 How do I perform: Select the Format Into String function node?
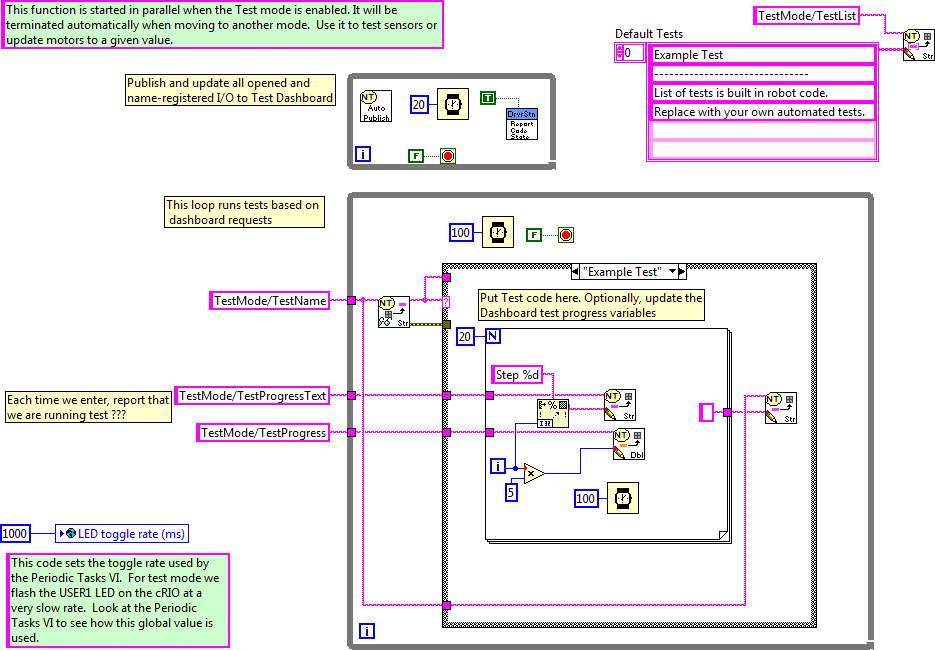click(x=553, y=412)
